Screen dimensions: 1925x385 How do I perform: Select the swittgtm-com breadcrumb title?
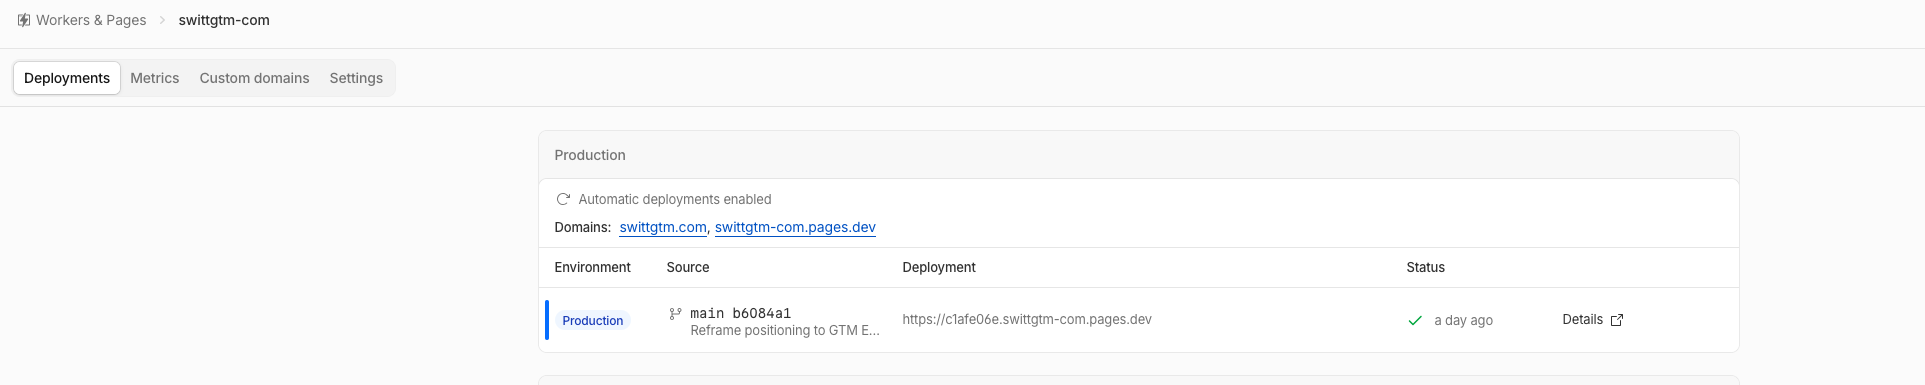pyautogui.click(x=224, y=20)
